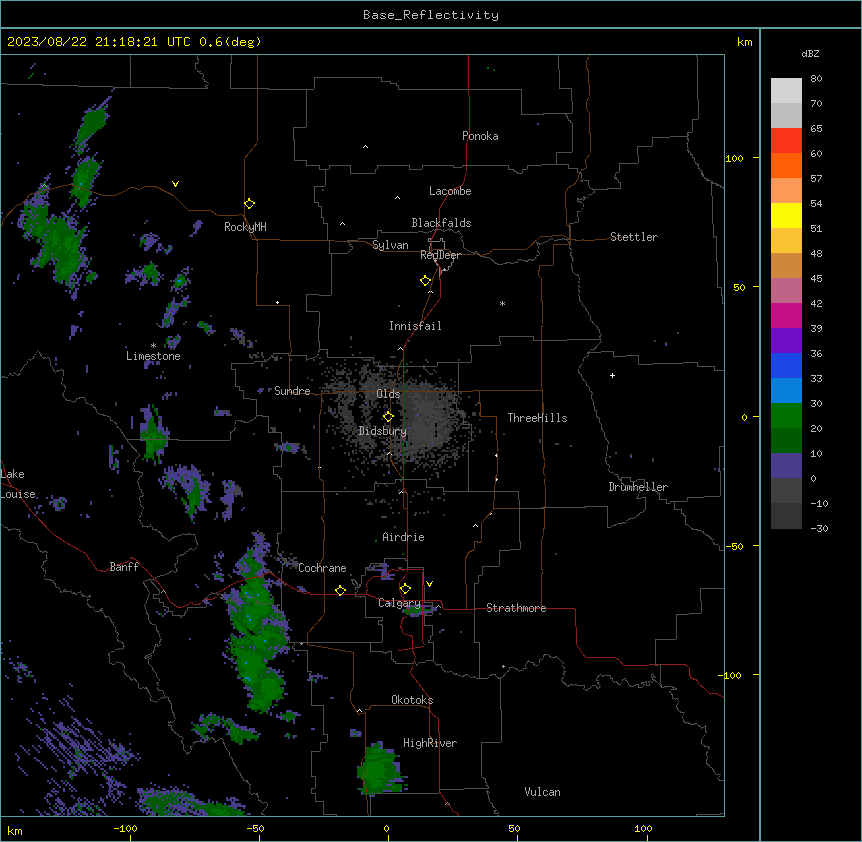This screenshot has height=842, width=862.
Task: Click the Cochrane town label
Action: click(x=322, y=568)
